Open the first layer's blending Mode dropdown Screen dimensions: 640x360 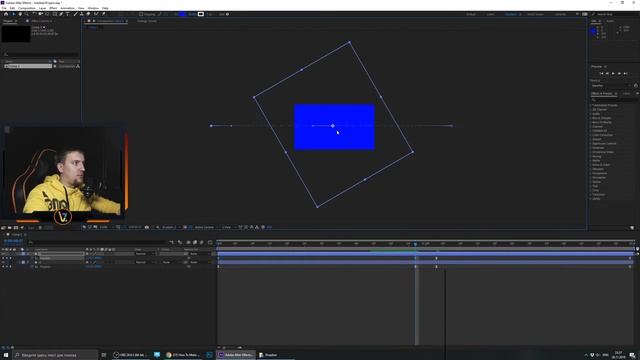pyautogui.click(x=145, y=254)
